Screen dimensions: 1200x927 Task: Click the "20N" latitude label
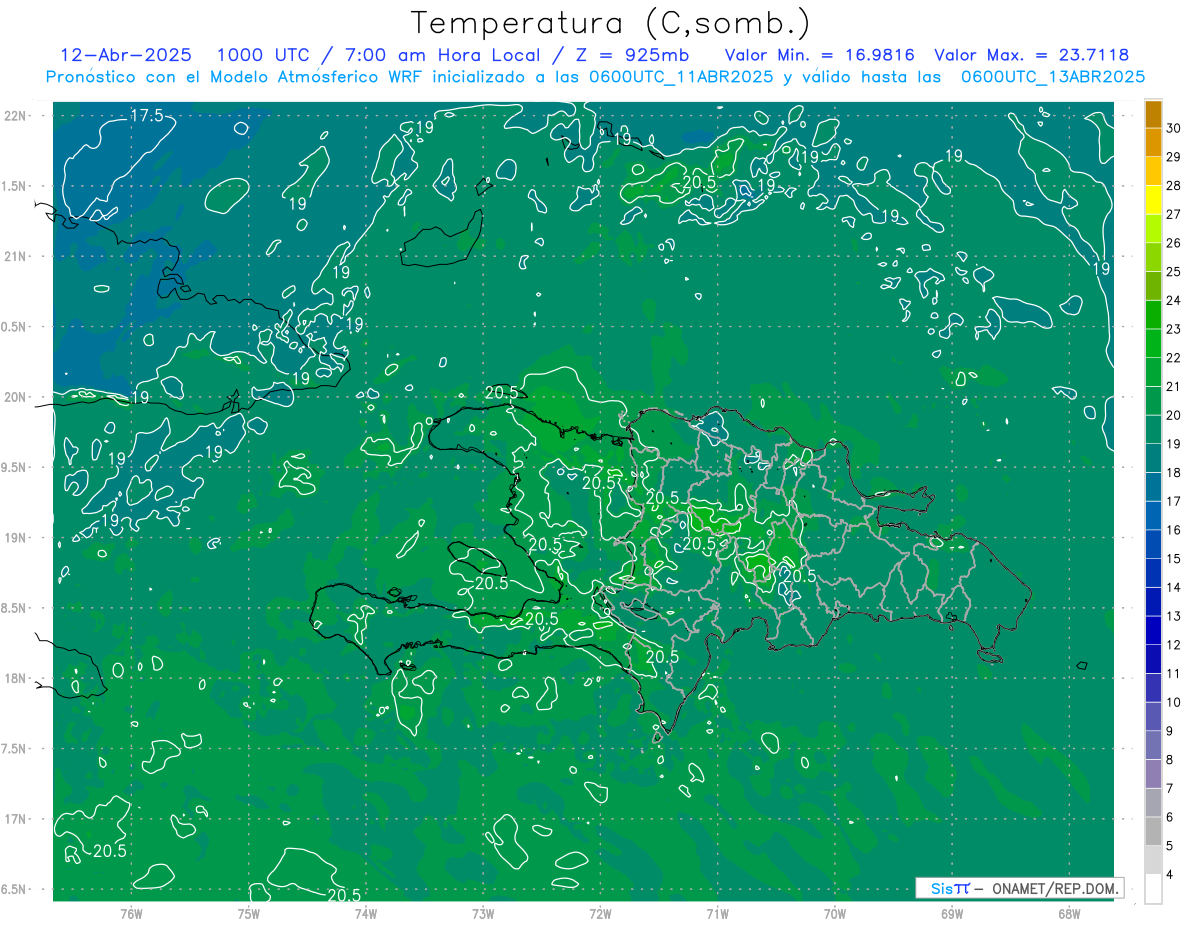coord(16,397)
